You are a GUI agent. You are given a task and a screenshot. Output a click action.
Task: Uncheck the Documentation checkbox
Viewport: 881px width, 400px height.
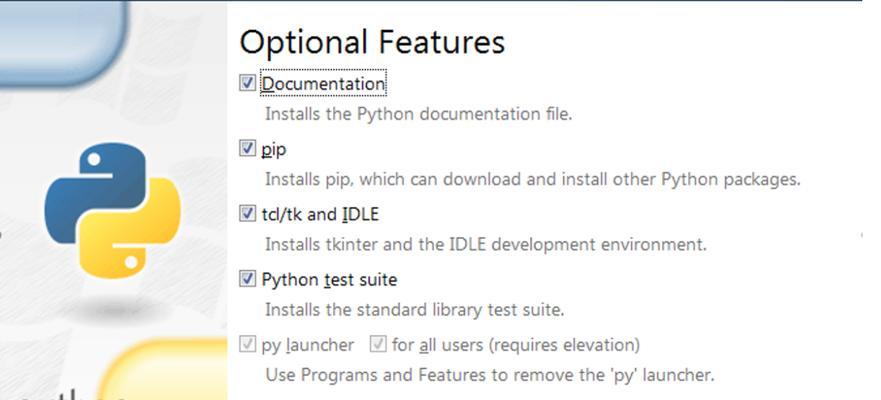click(x=247, y=83)
